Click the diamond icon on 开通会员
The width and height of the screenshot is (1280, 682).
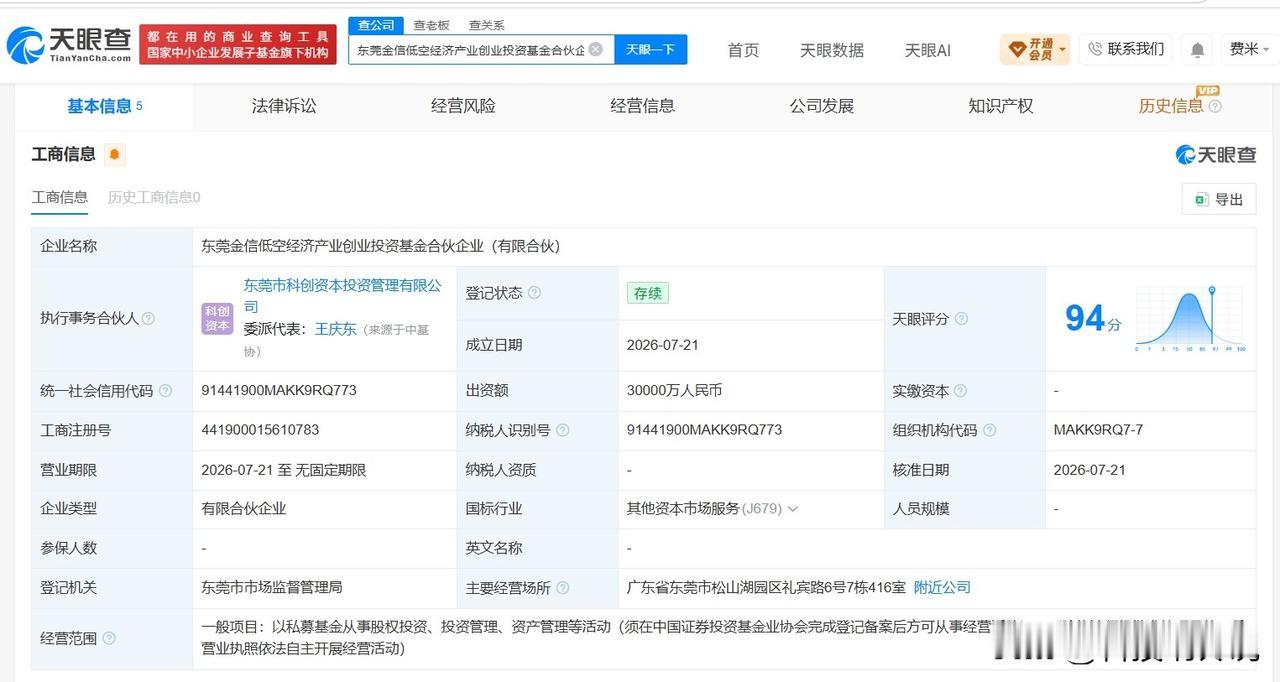[x=1017, y=49]
